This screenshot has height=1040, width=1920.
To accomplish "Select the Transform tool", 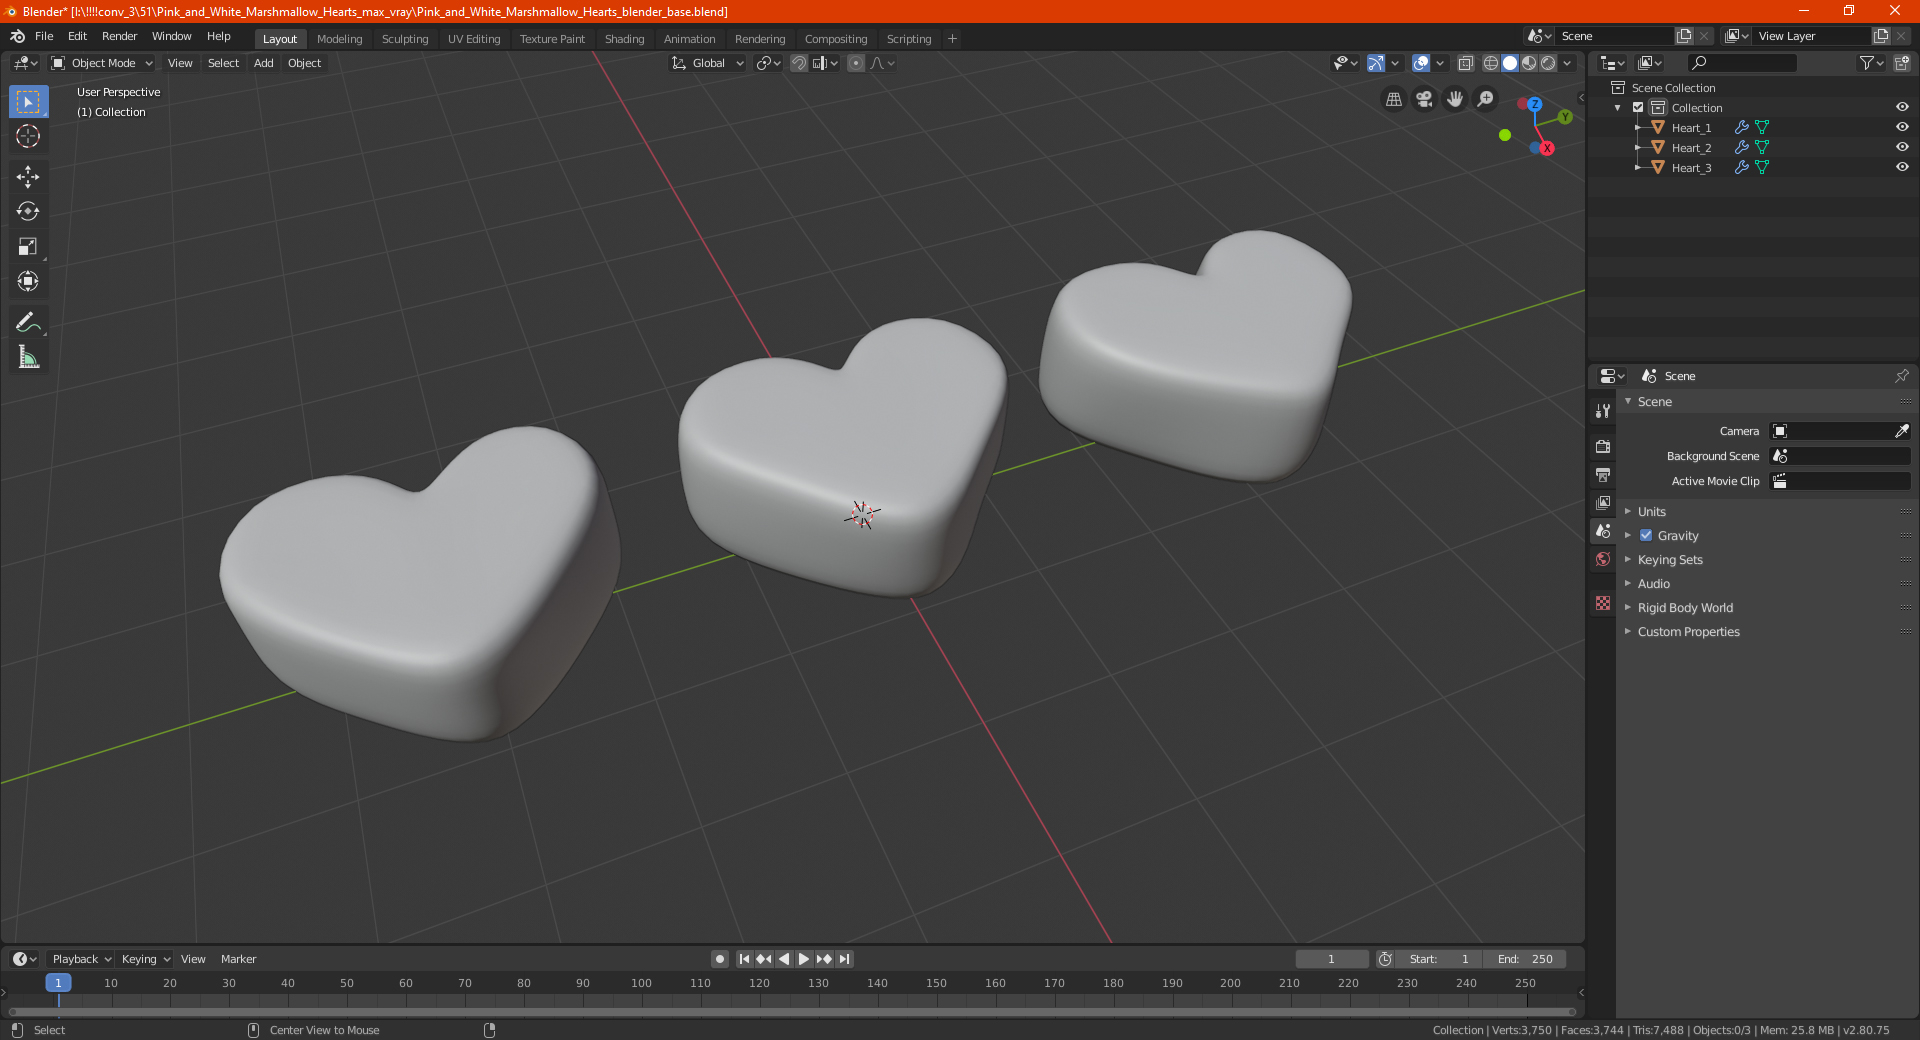I will coord(28,282).
